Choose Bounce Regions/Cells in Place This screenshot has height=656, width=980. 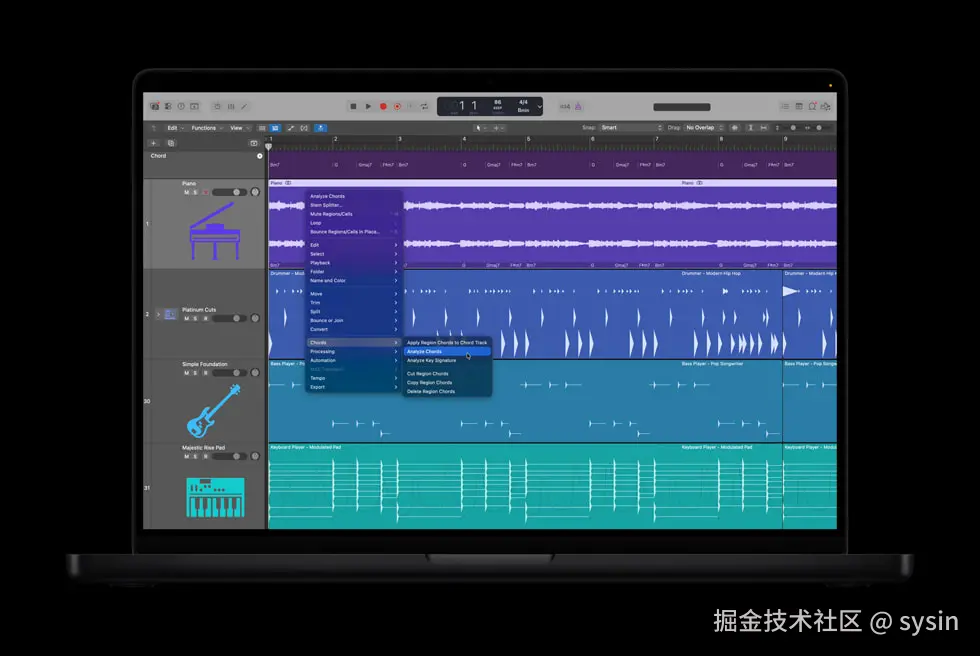click(345, 232)
